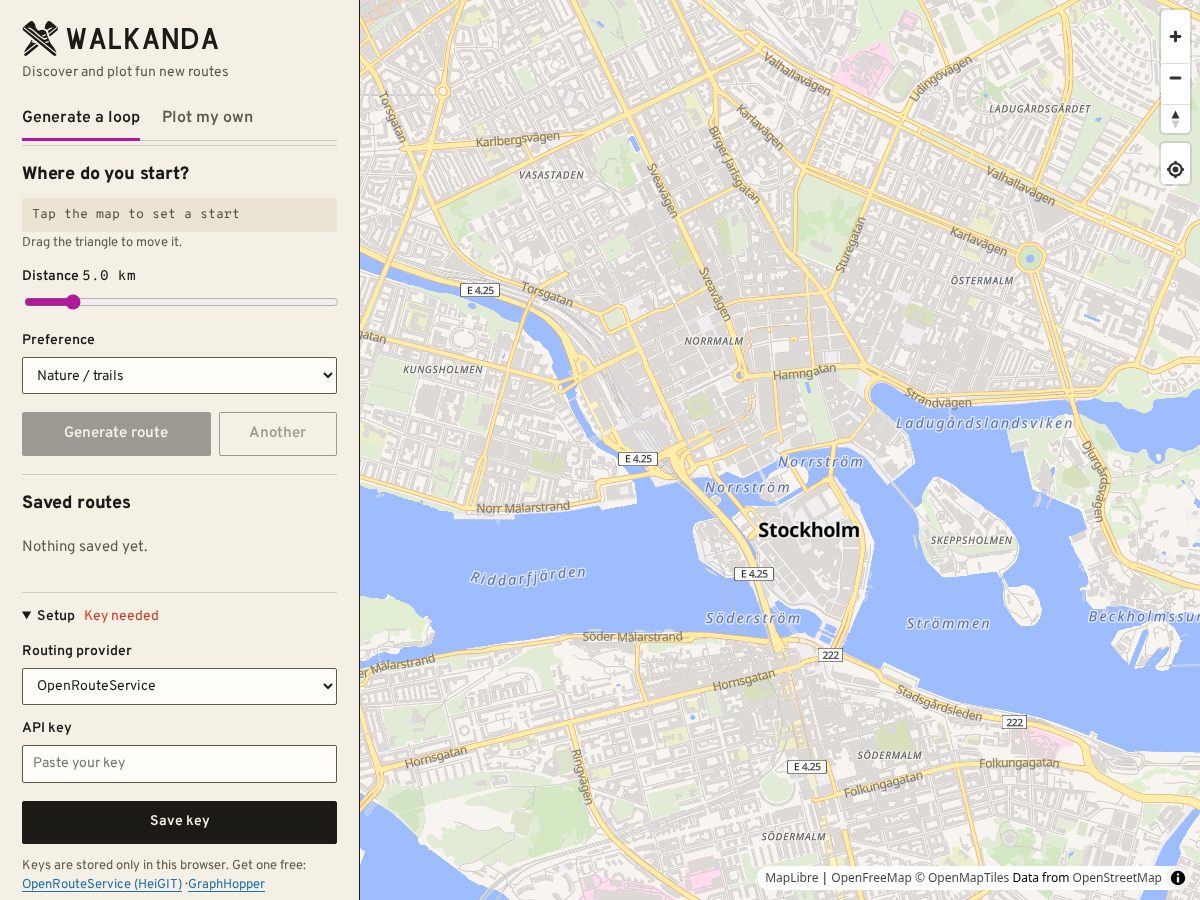Click the Norr Mälarstrand street label
This screenshot has height=900, width=1200.
523,508
